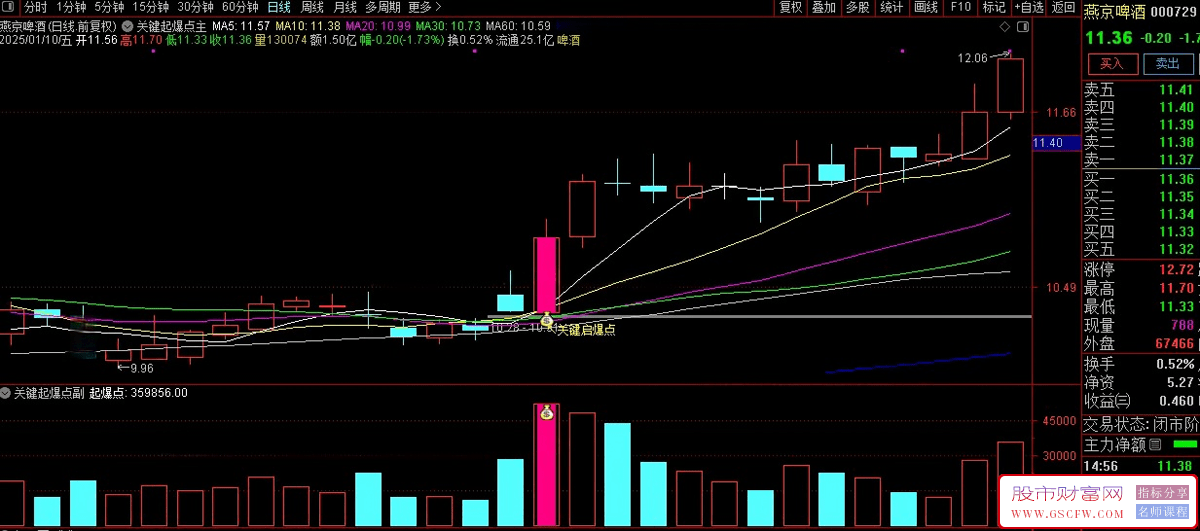Click the 收益(三) earnings label
This screenshot has height=531, width=1200.
(x=1107, y=401)
